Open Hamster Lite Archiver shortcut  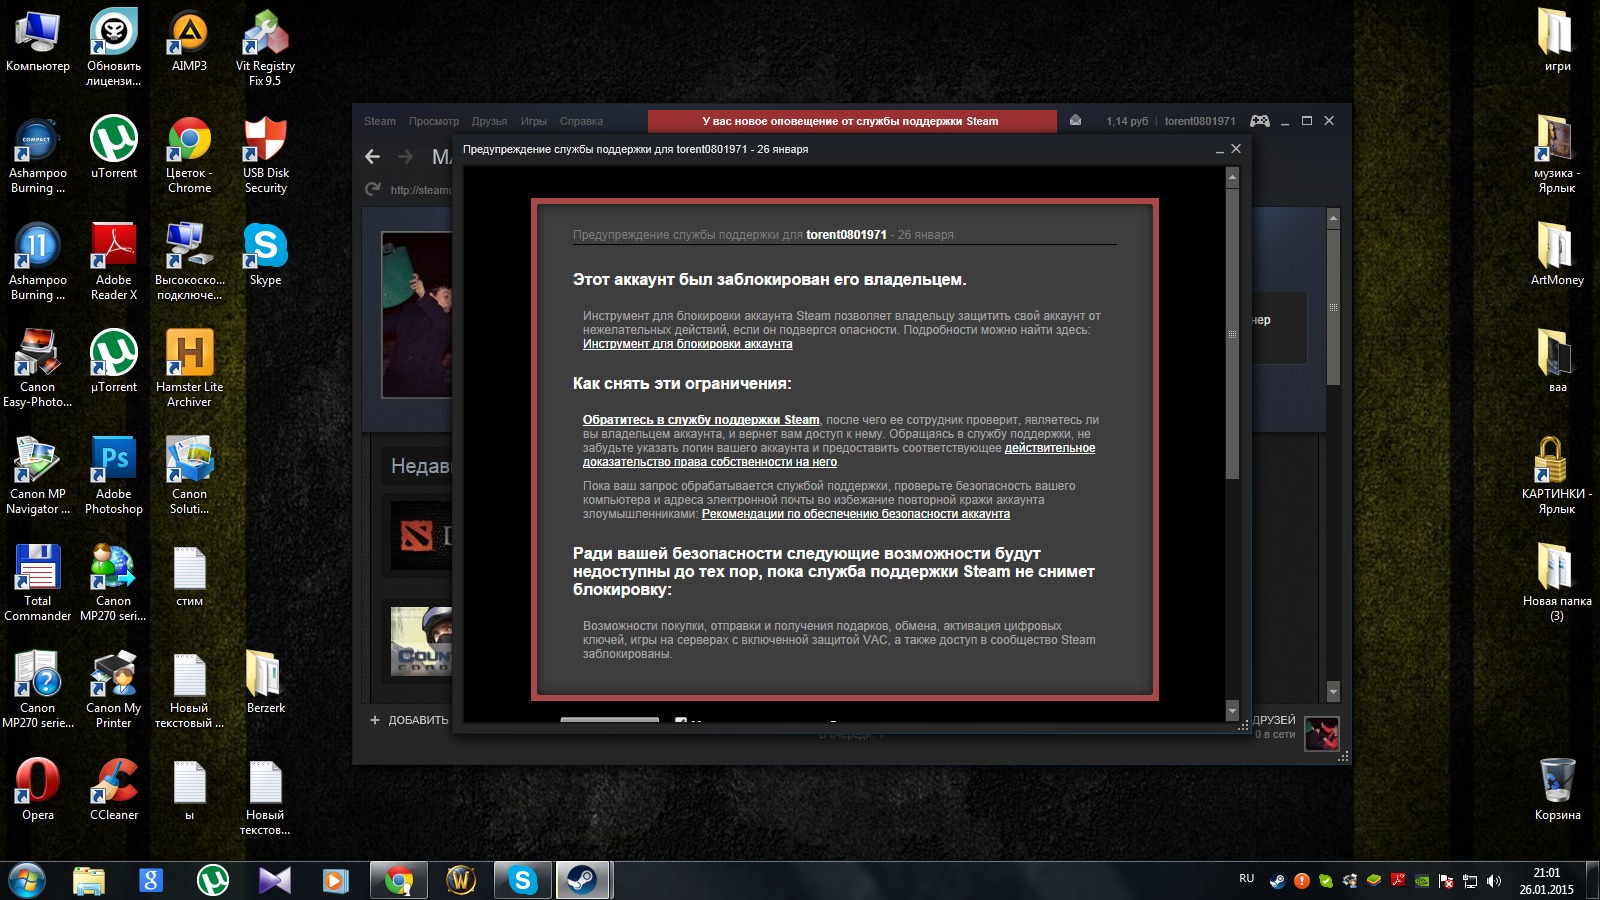[x=189, y=369]
